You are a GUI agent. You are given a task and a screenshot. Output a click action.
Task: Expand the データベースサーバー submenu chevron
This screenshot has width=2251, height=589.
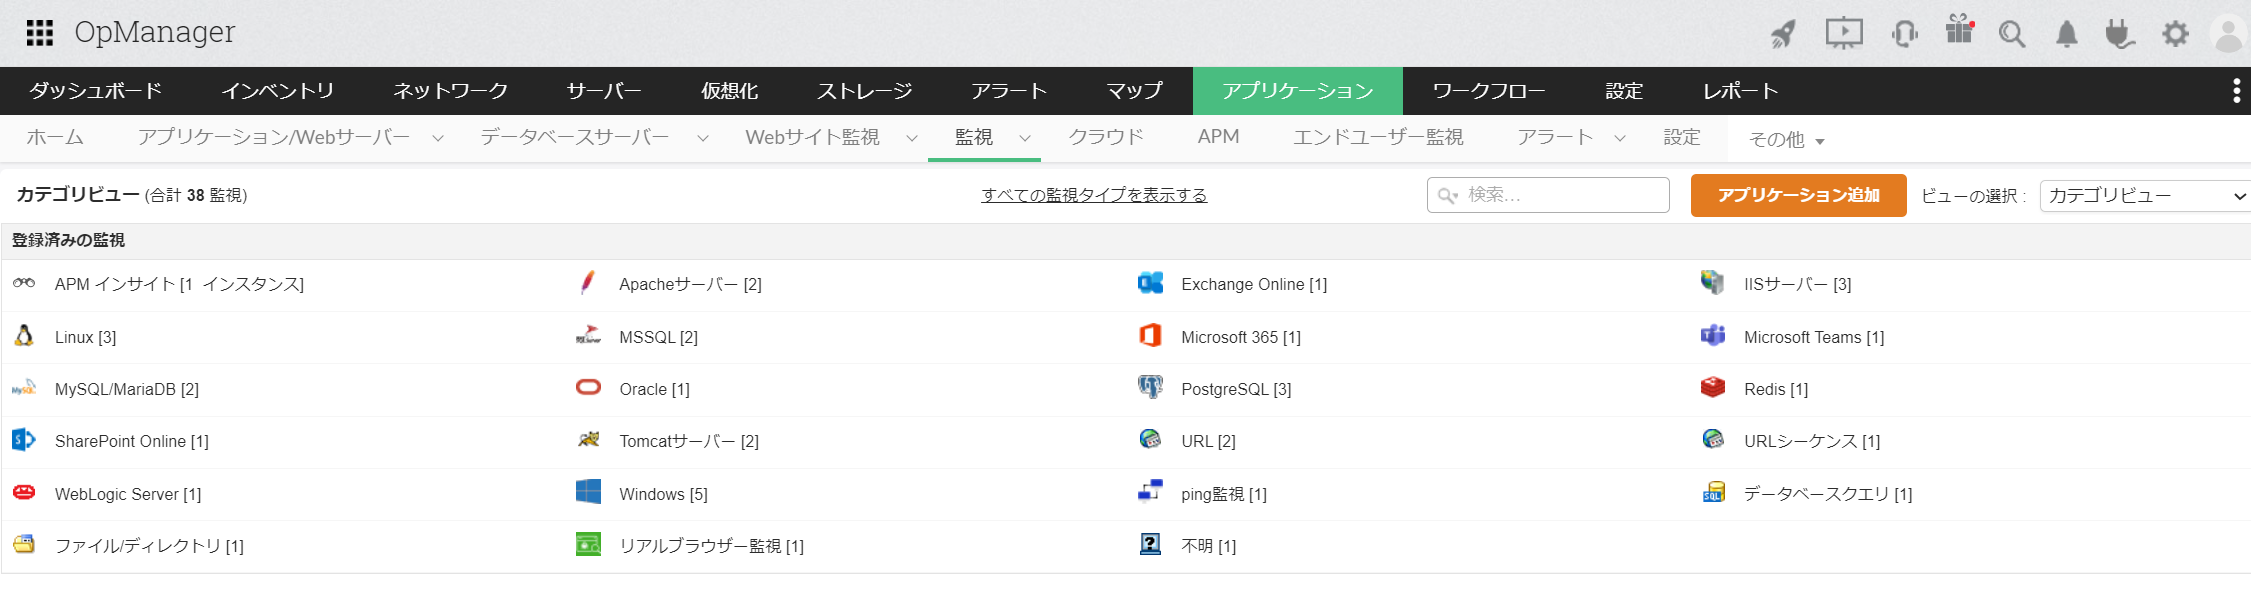[x=703, y=139]
